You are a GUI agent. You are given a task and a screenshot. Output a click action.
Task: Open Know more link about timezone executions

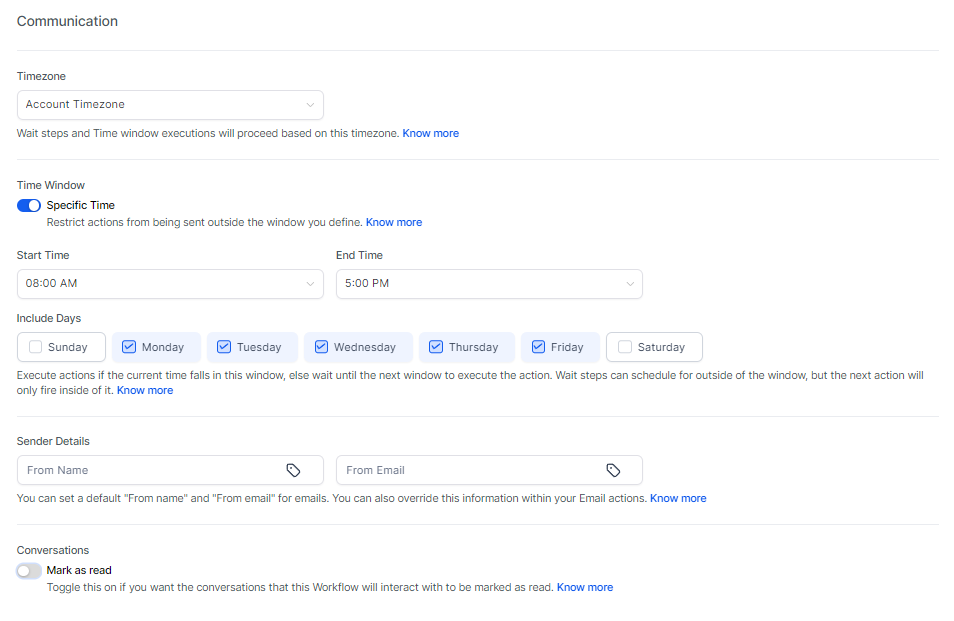[430, 133]
